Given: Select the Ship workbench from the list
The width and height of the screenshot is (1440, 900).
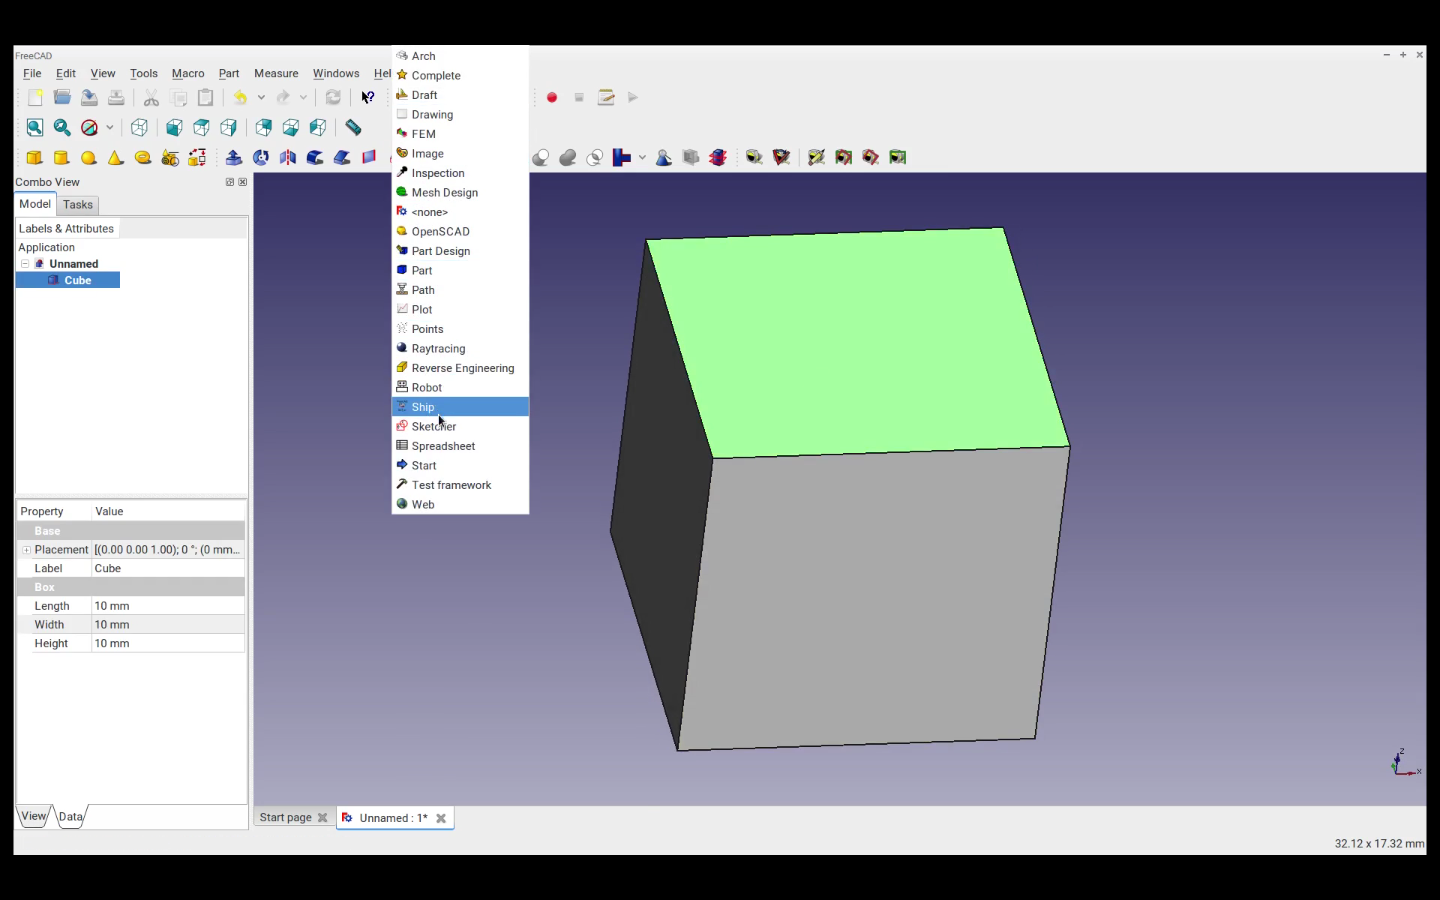Looking at the screenshot, I should click(460, 407).
